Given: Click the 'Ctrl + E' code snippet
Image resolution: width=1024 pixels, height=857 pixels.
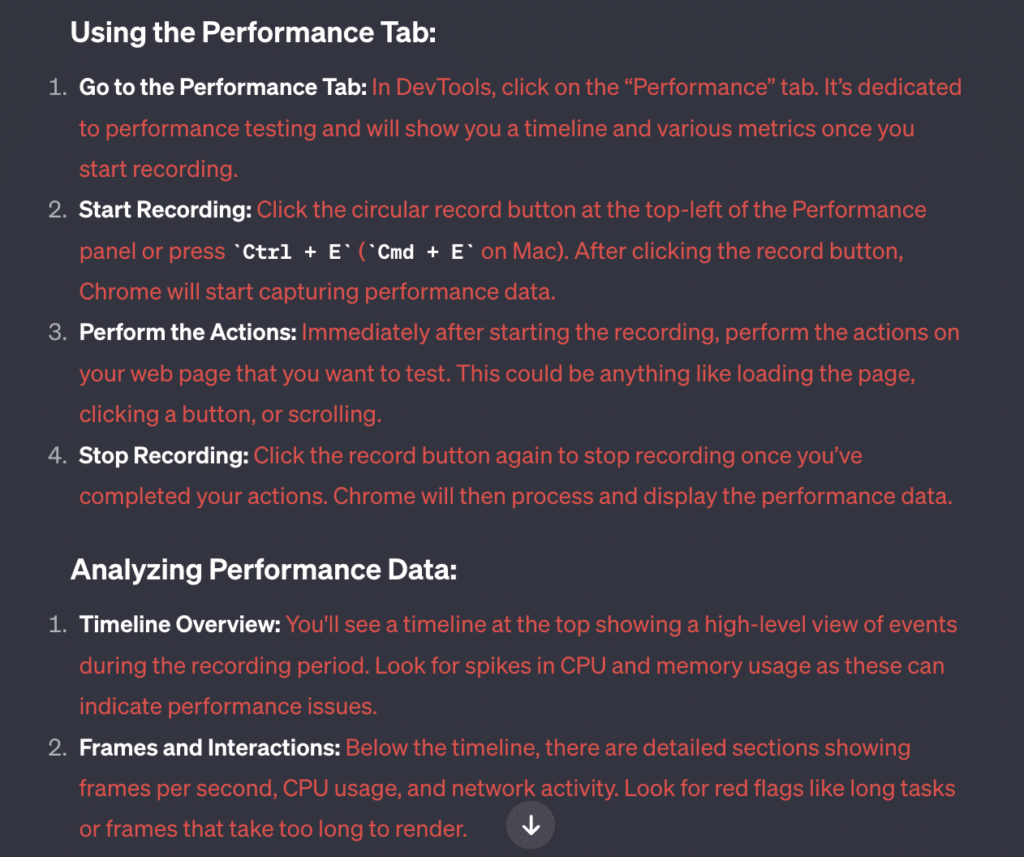Looking at the screenshot, I should coord(292,251).
